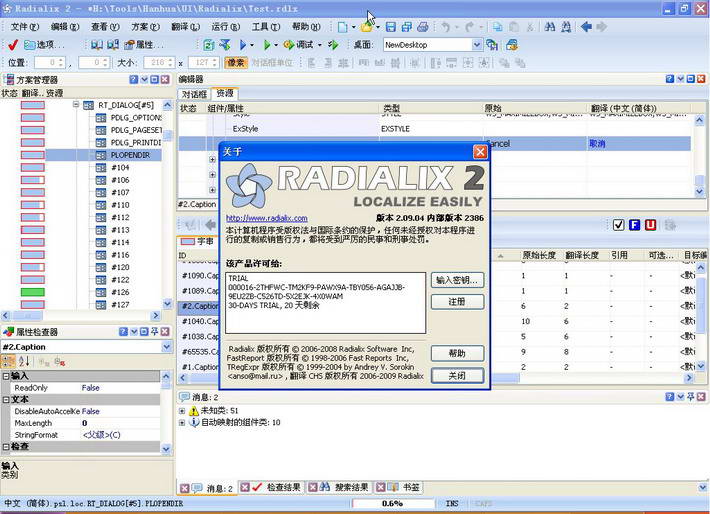The height and width of the screenshot is (514, 710).
Task: Select the PLOPENDIR tree item
Action: tap(130, 155)
